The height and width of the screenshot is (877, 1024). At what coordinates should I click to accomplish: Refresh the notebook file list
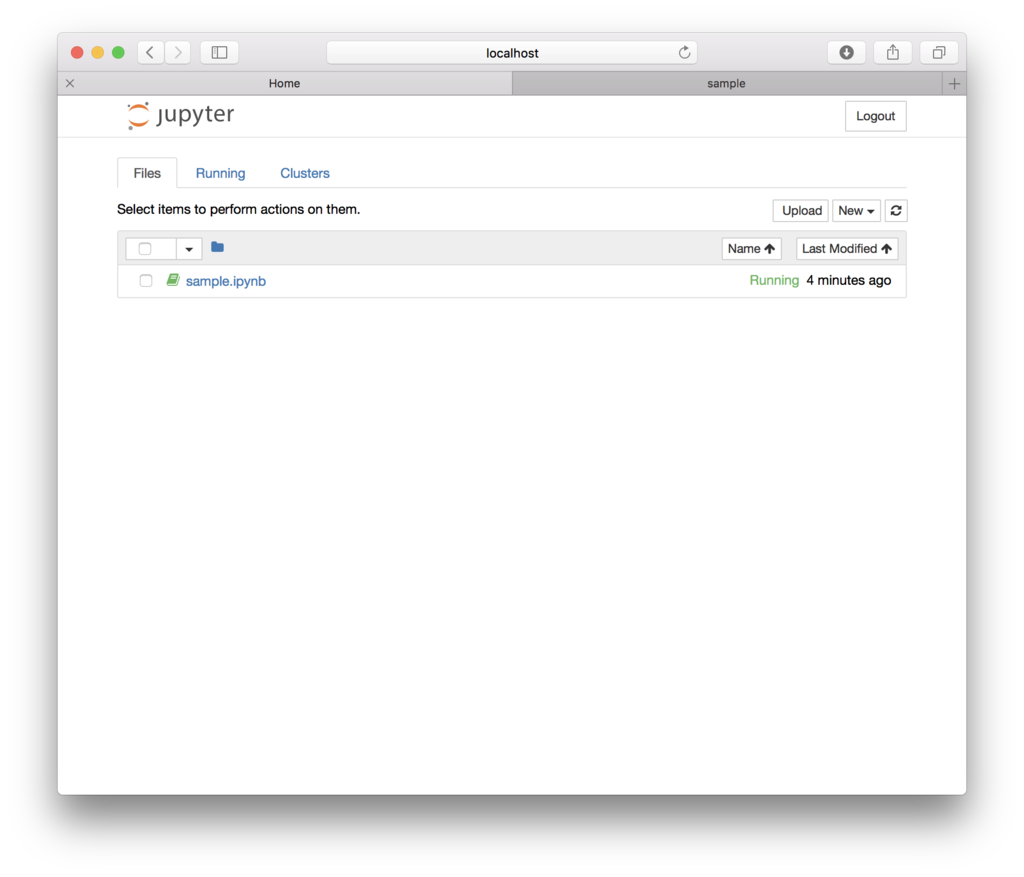pyautogui.click(x=895, y=210)
